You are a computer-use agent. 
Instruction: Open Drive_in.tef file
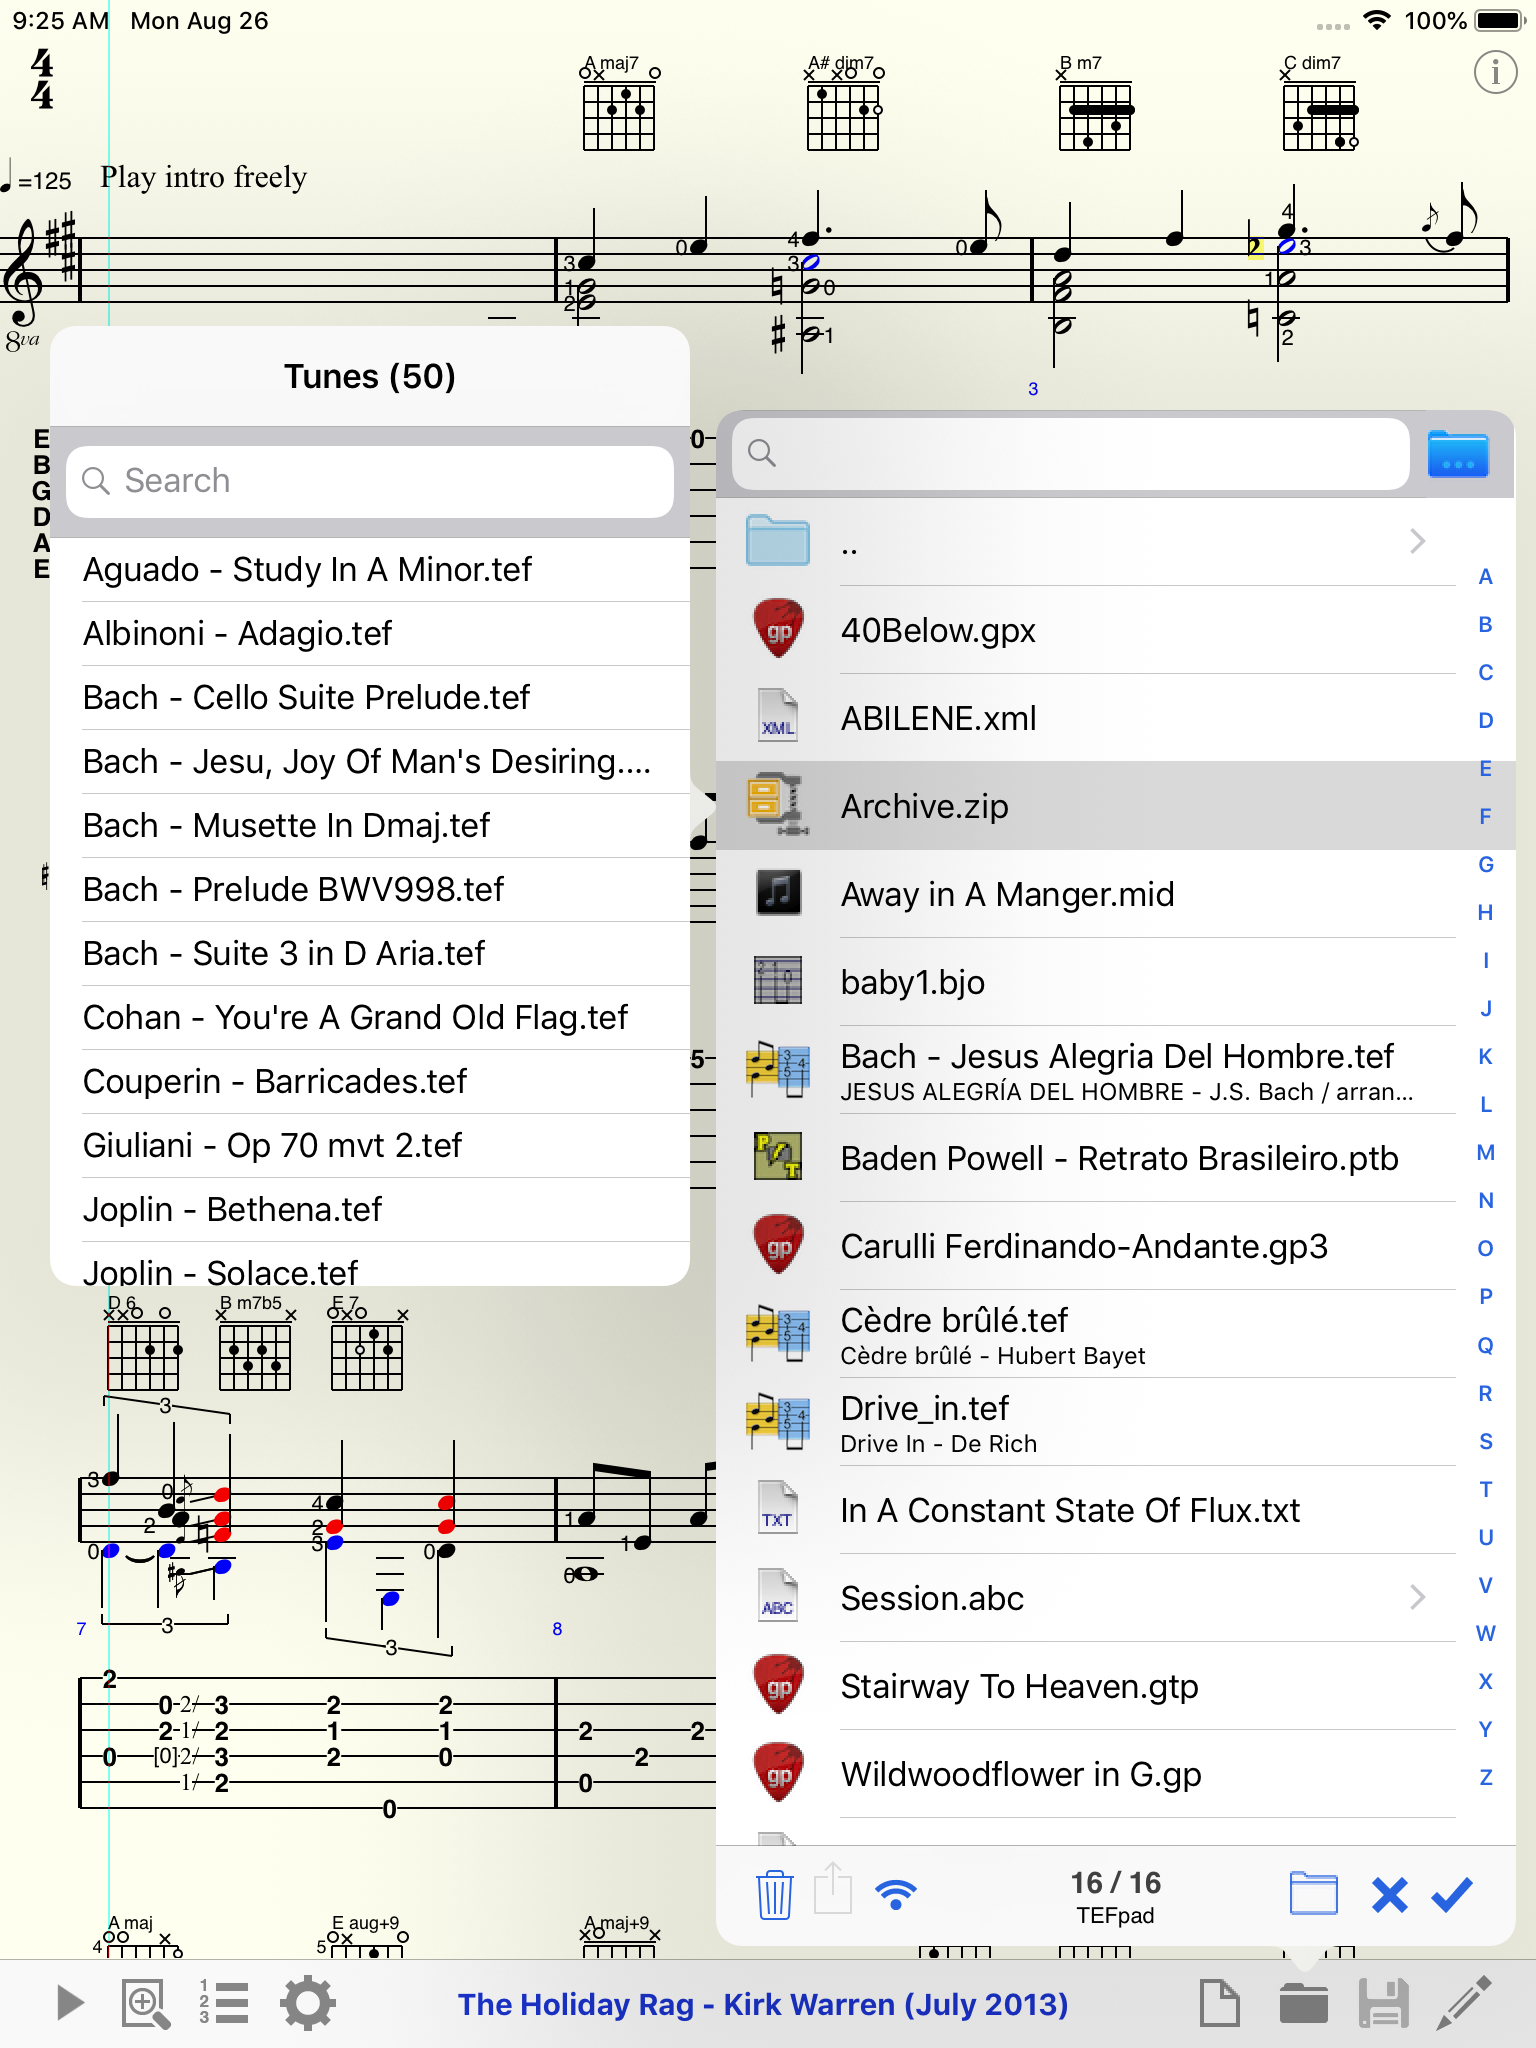pos(1086,1422)
